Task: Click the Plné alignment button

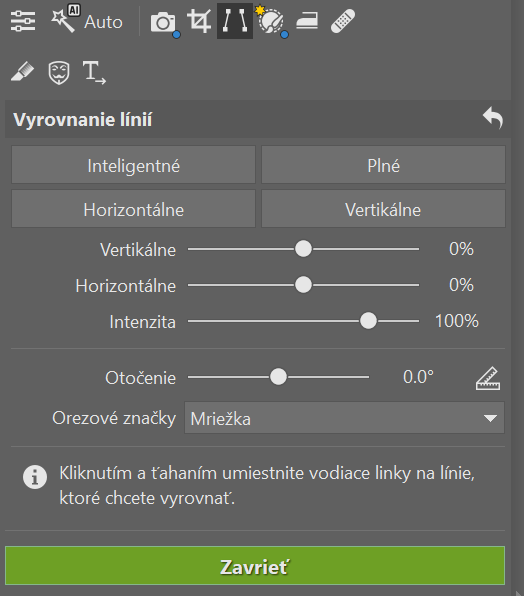Action: (x=383, y=165)
